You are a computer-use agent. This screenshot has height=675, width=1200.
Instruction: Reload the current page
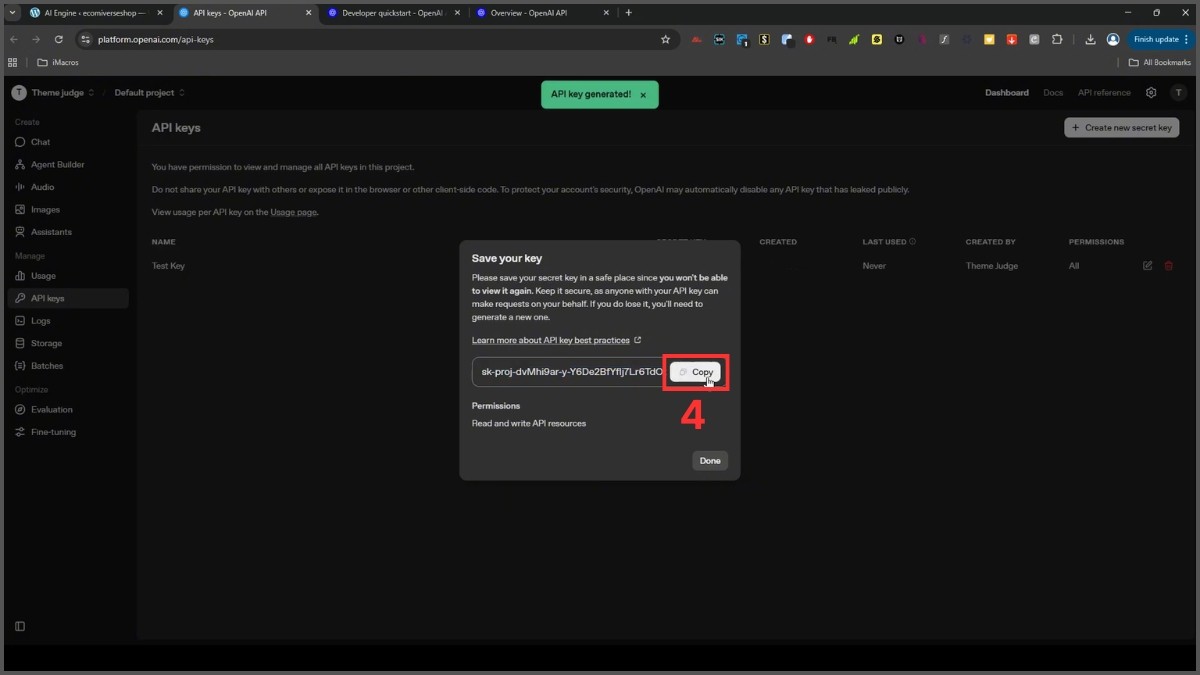point(58,39)
